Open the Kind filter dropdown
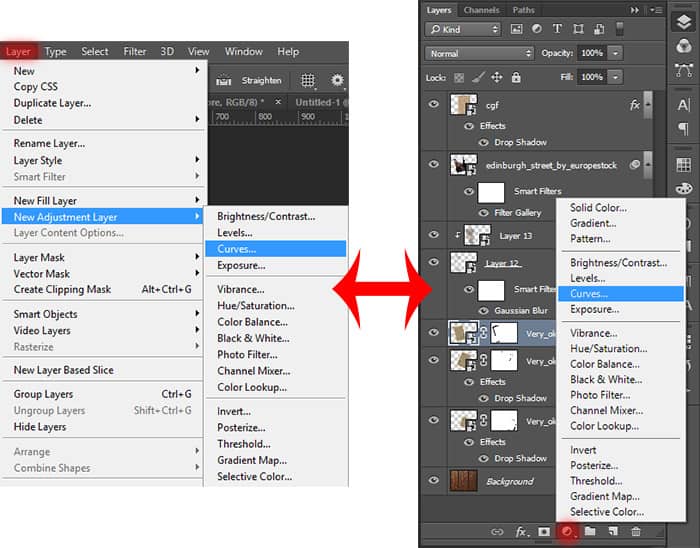Image resolution: width=700 pixels, height=548 pixels. [x=462, y=29]
